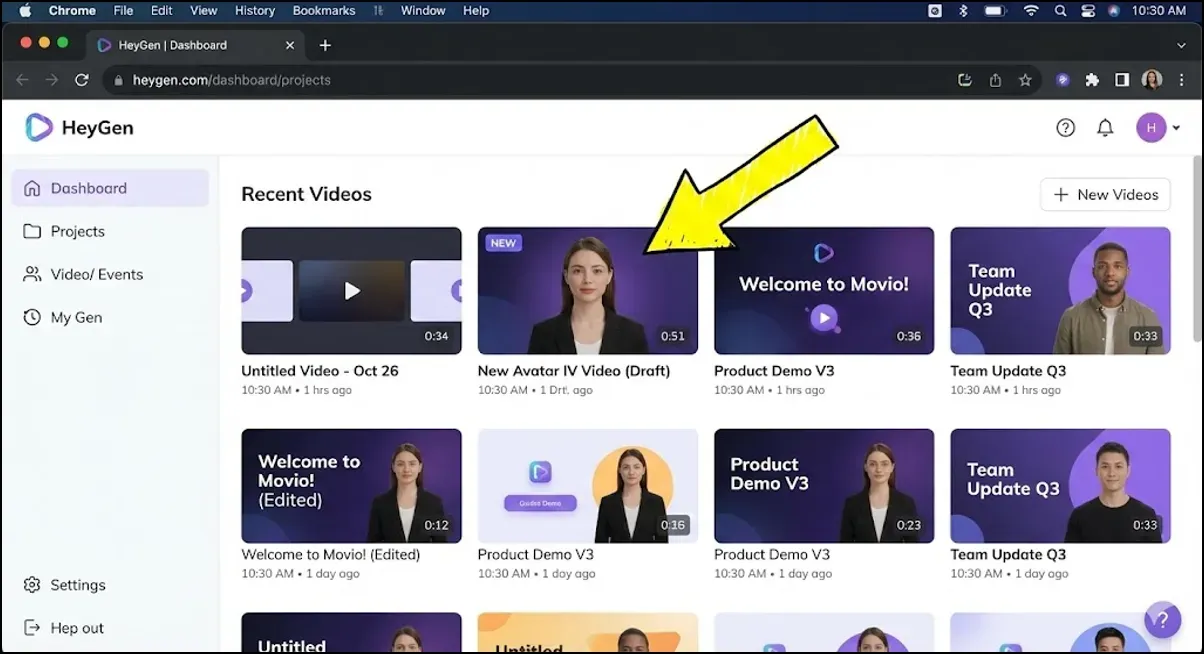Switch to the HeyGen Dashboard browser tab
Image resolution: width=1204 pixels, height=654 pixels.
180,45
